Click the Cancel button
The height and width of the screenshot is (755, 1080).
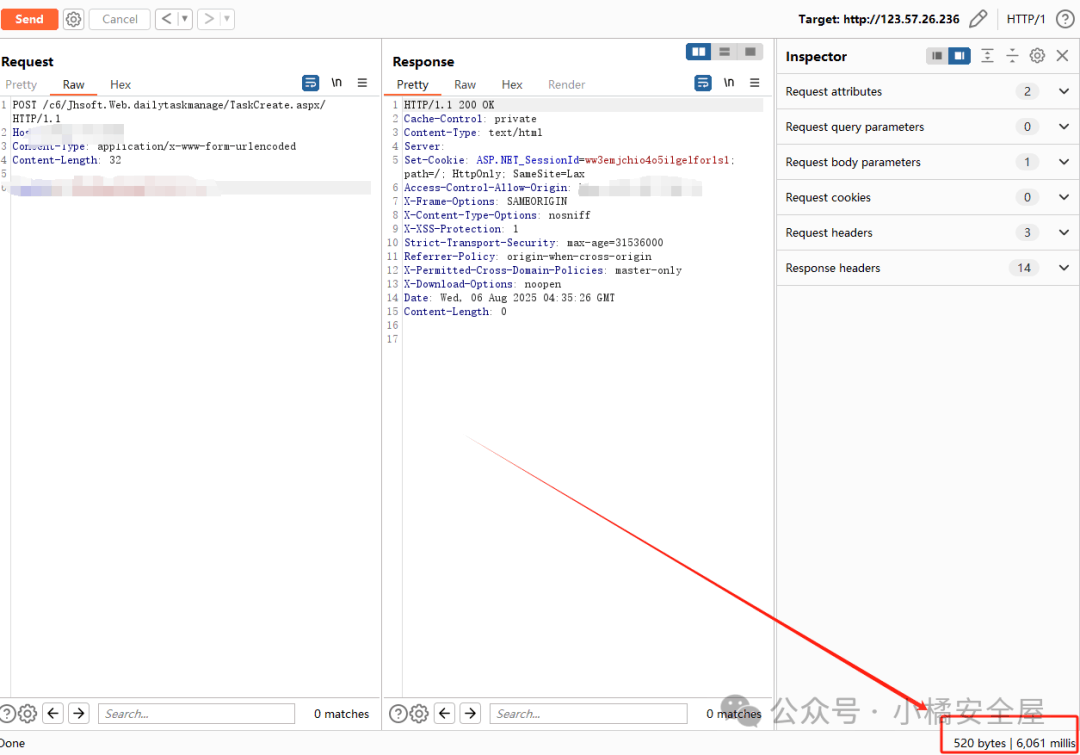point(120,19)
